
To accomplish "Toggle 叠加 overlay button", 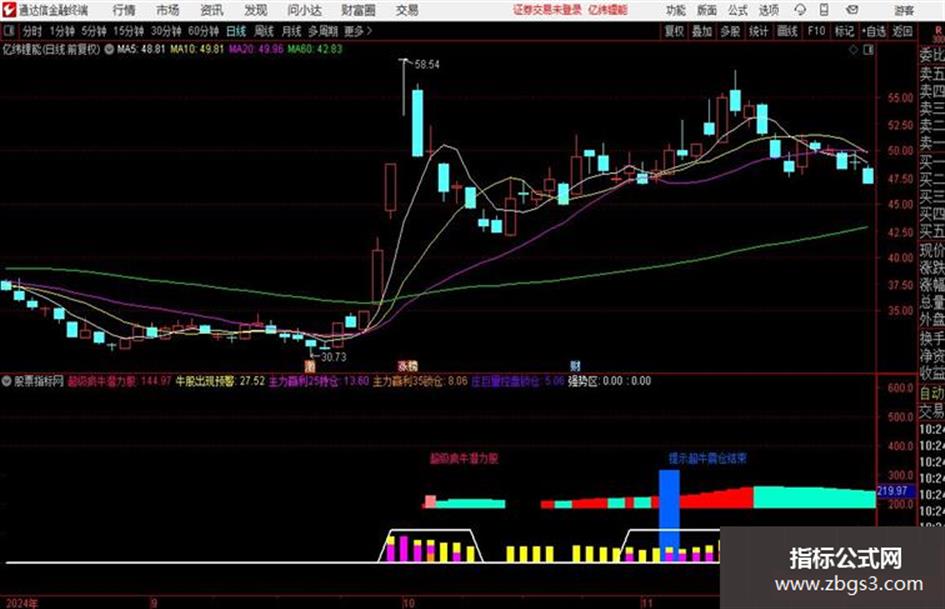I will [702, 31].
